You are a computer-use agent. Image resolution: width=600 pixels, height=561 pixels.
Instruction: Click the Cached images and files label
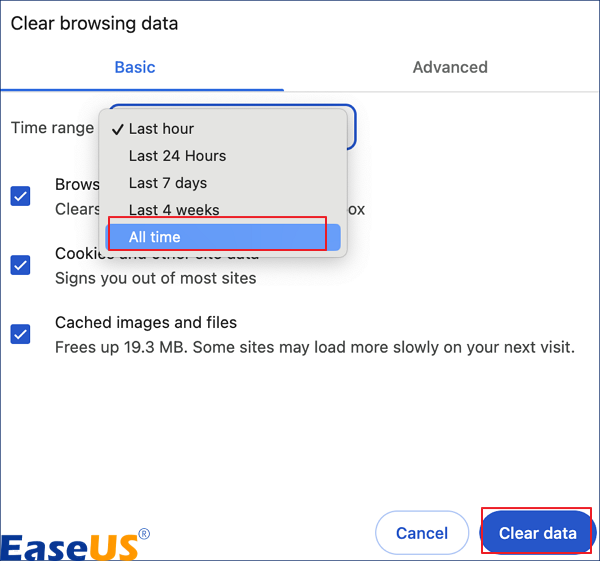click(146, 323)
